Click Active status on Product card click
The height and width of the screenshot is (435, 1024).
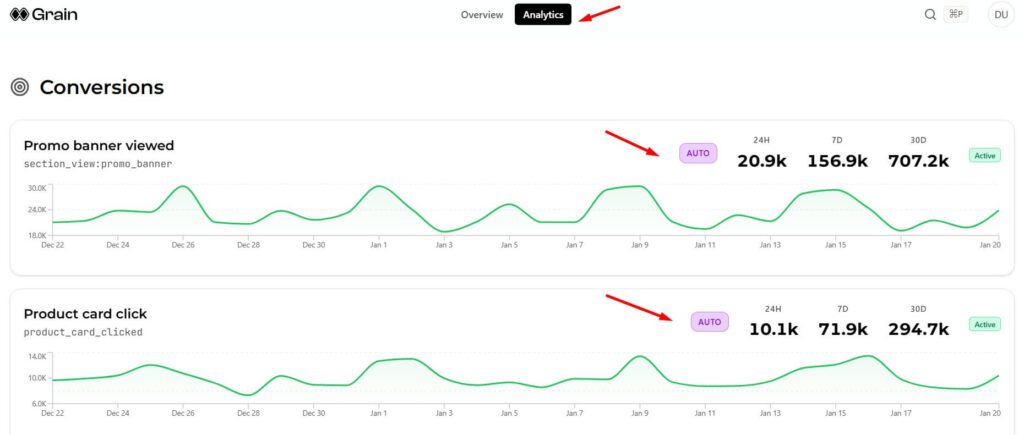click(x=984, y=324)
